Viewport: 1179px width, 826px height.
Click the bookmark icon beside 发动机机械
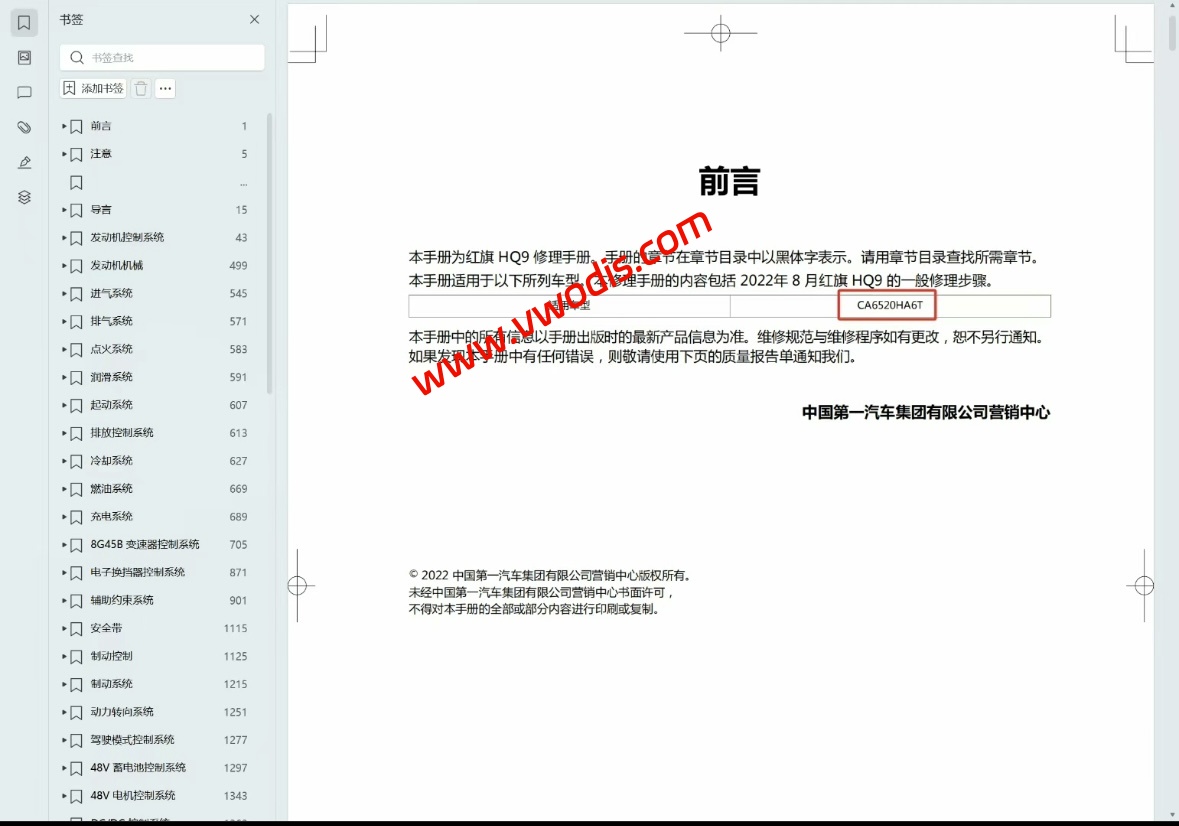pos(76,266)
